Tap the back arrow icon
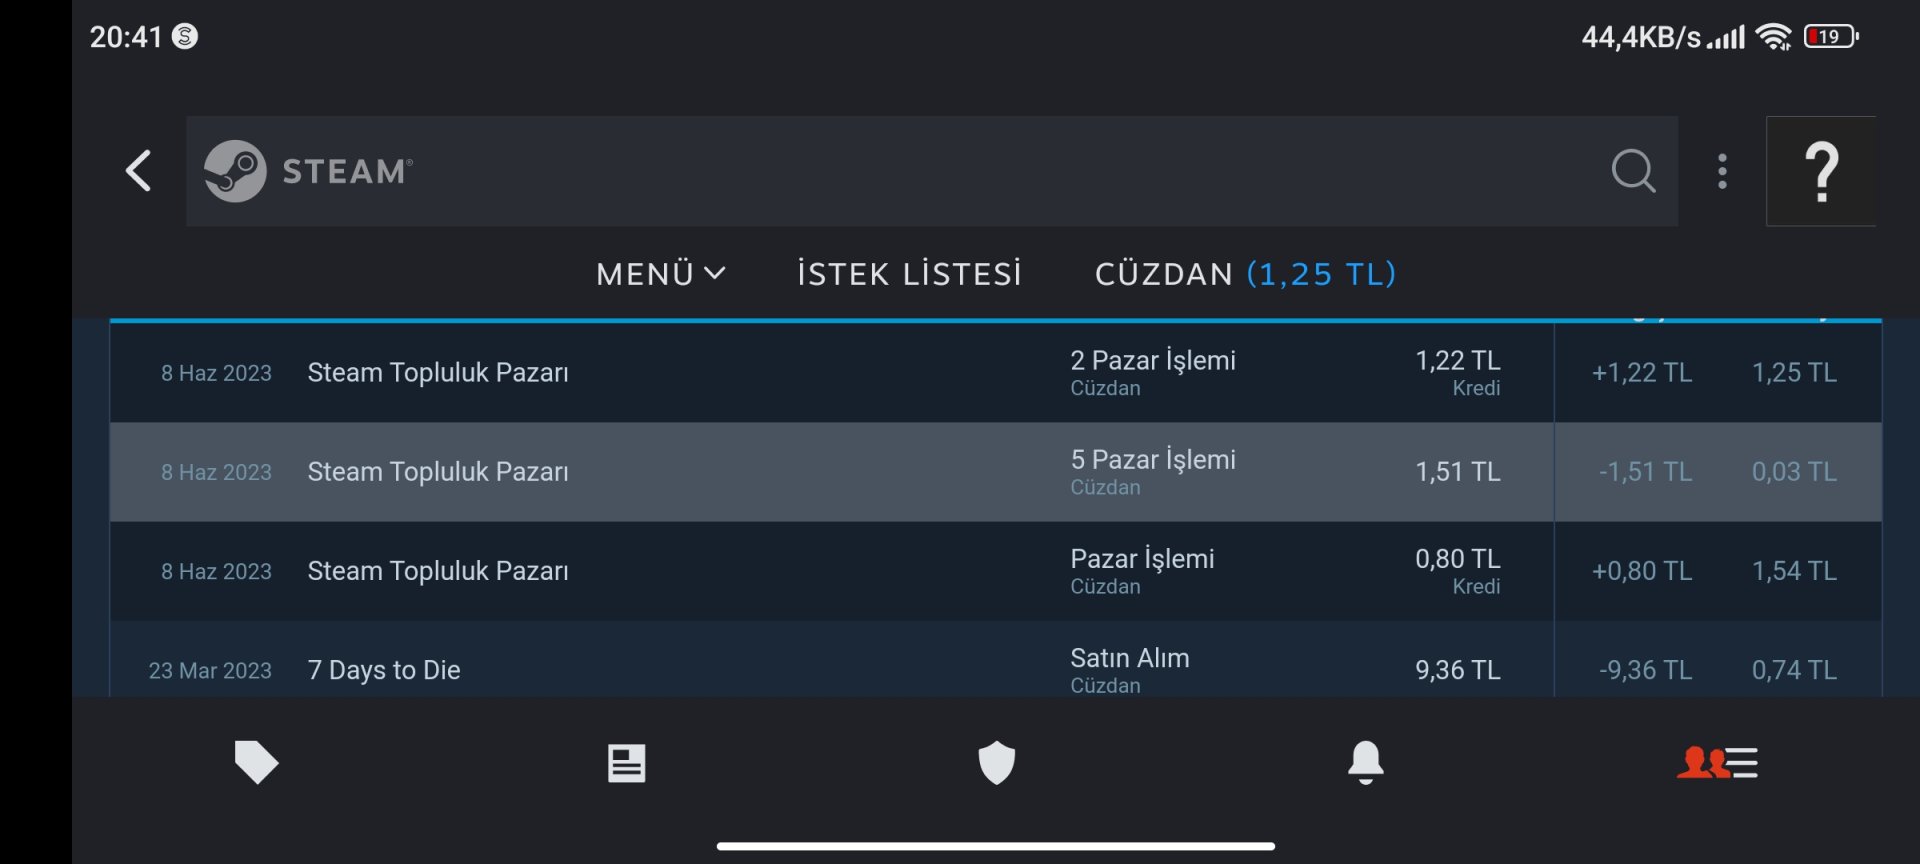Viewport: 1920px width, 864px height. (139, 171)
